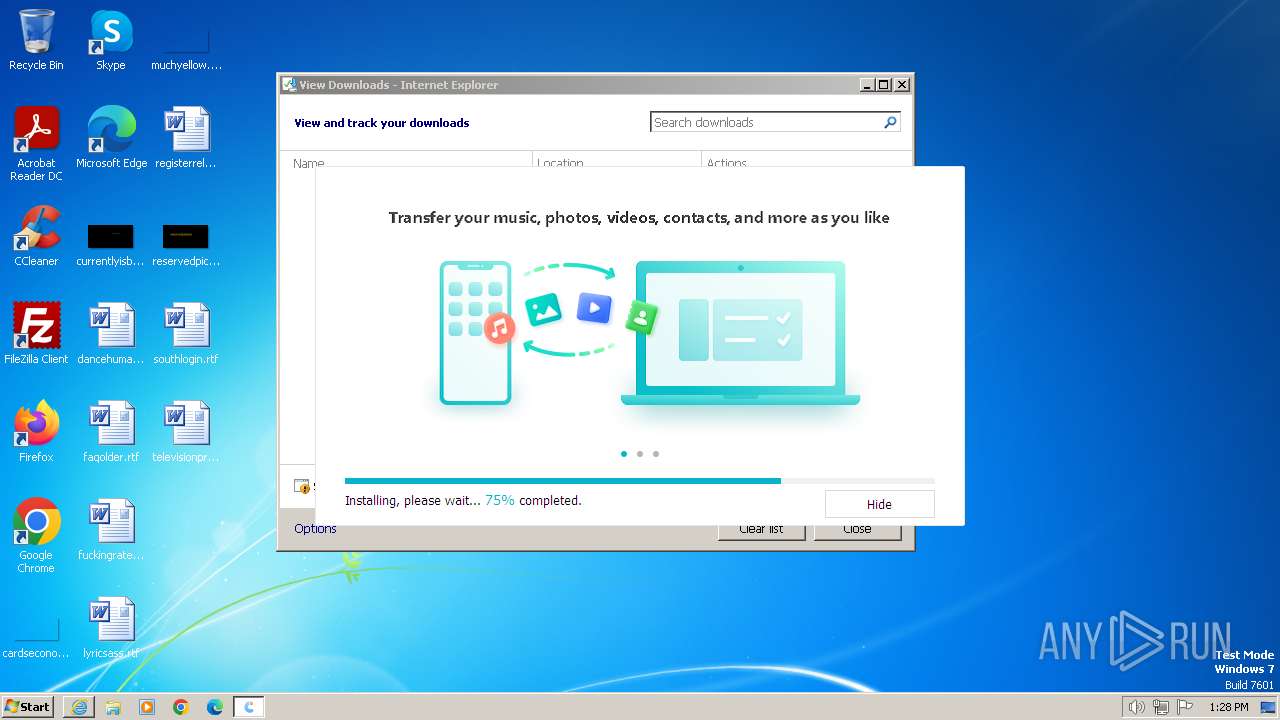This screenshot has width=1280, height=720.
Task: Select the second slide indicator dot
Action: 640,454
